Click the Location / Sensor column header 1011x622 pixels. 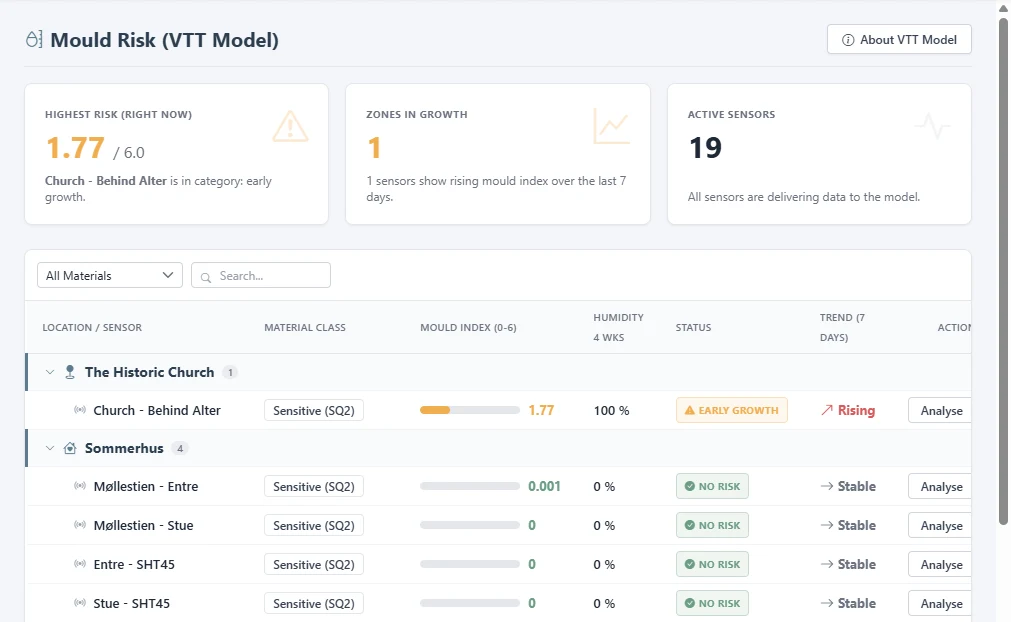[x=92, y=327]
